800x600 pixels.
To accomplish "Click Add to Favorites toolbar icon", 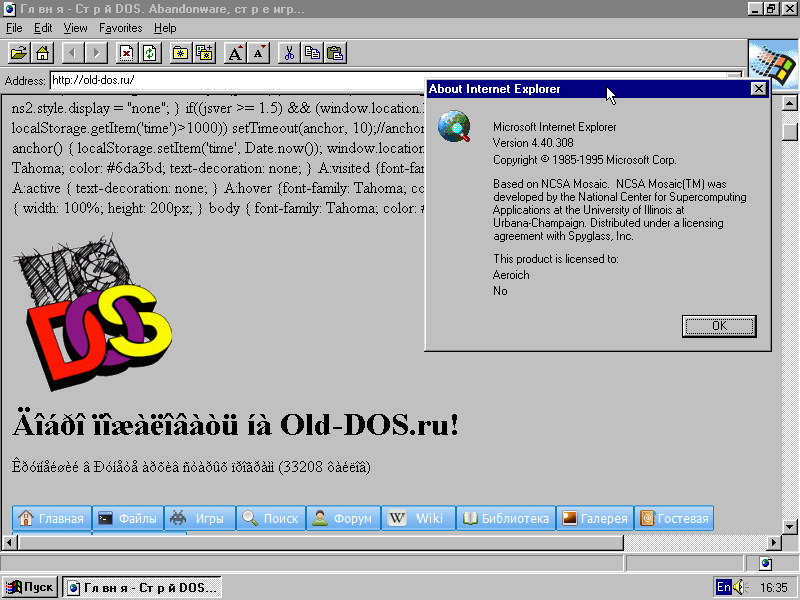I will (204, 53).
